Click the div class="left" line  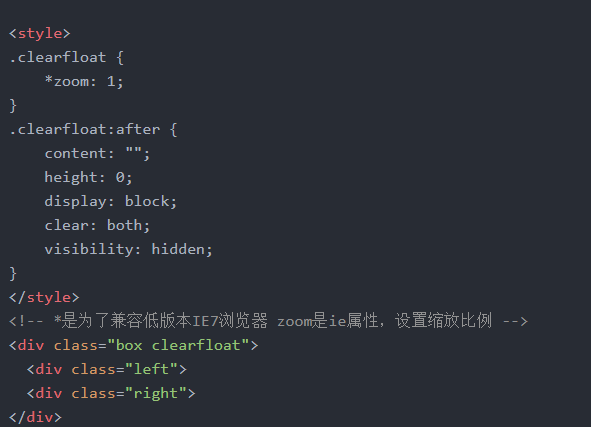107,369
